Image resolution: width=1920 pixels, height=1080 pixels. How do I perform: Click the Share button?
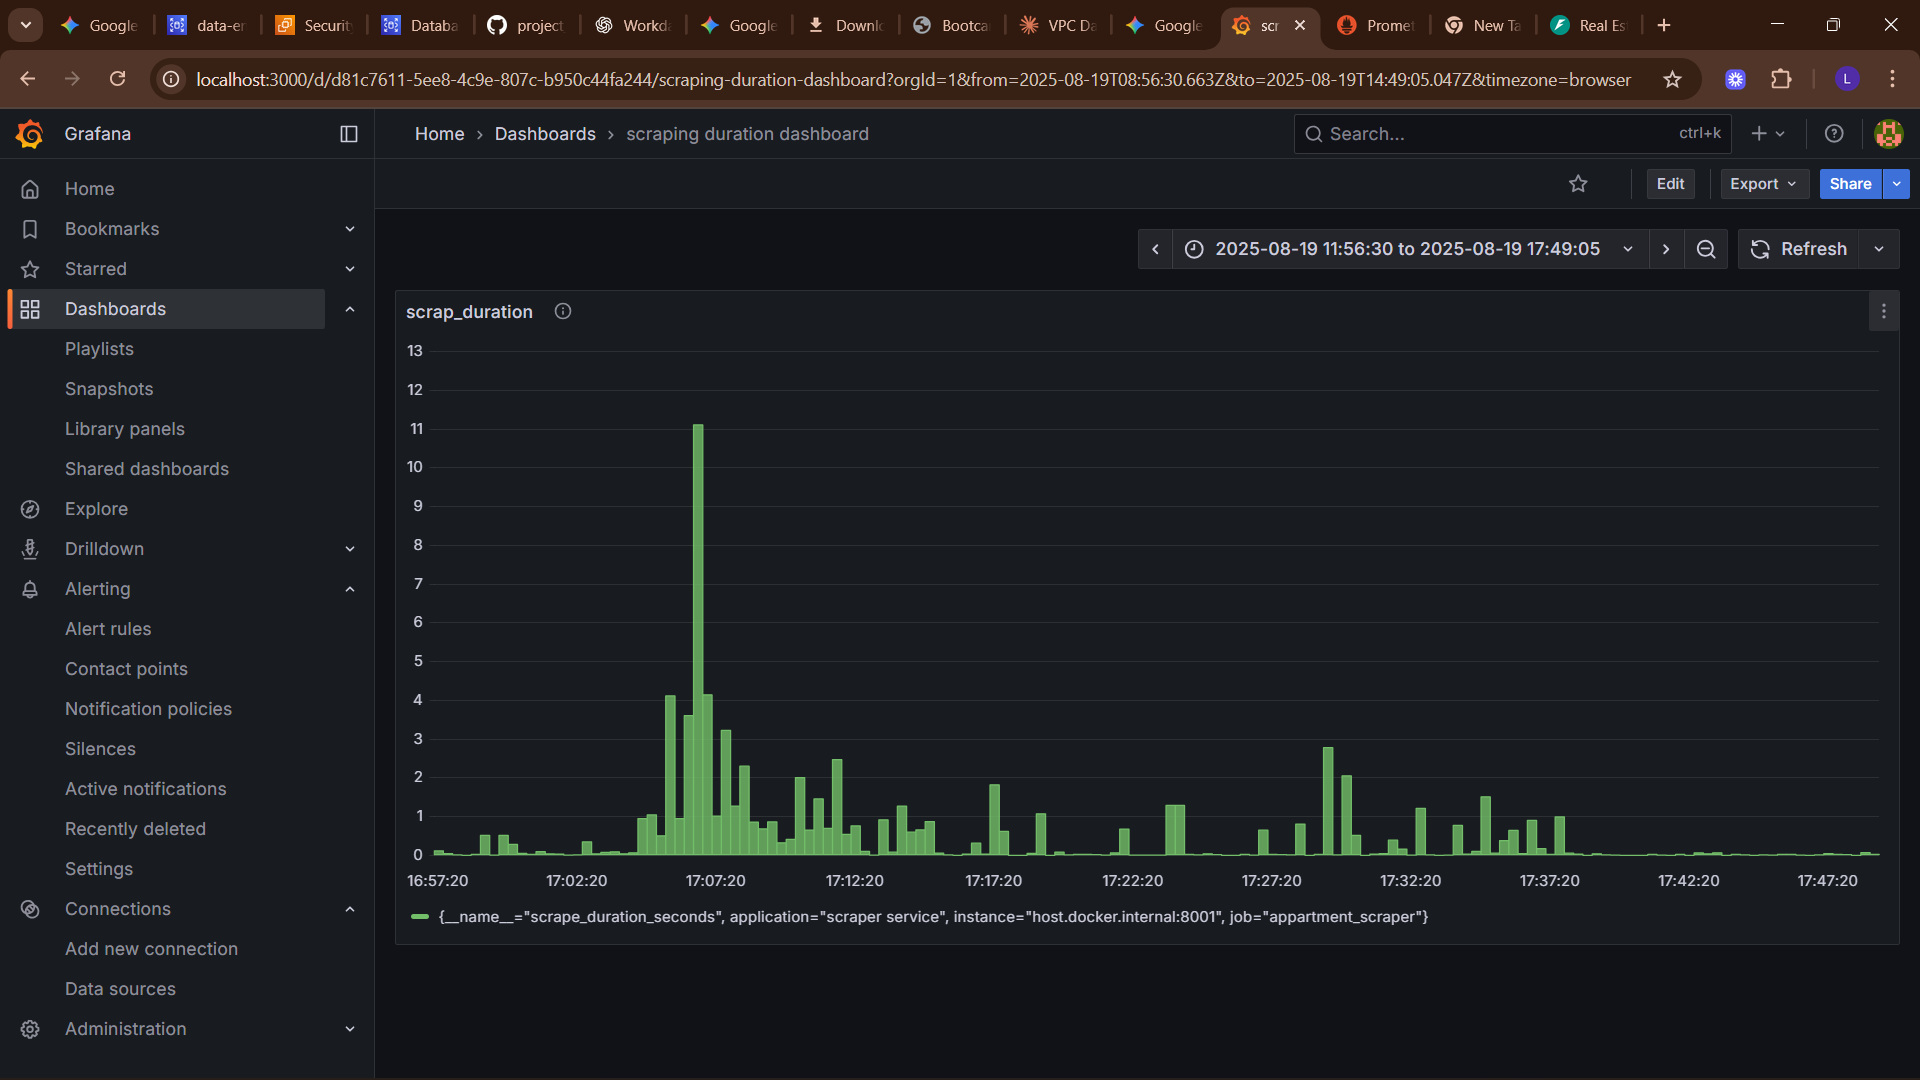click(1850, 184)
